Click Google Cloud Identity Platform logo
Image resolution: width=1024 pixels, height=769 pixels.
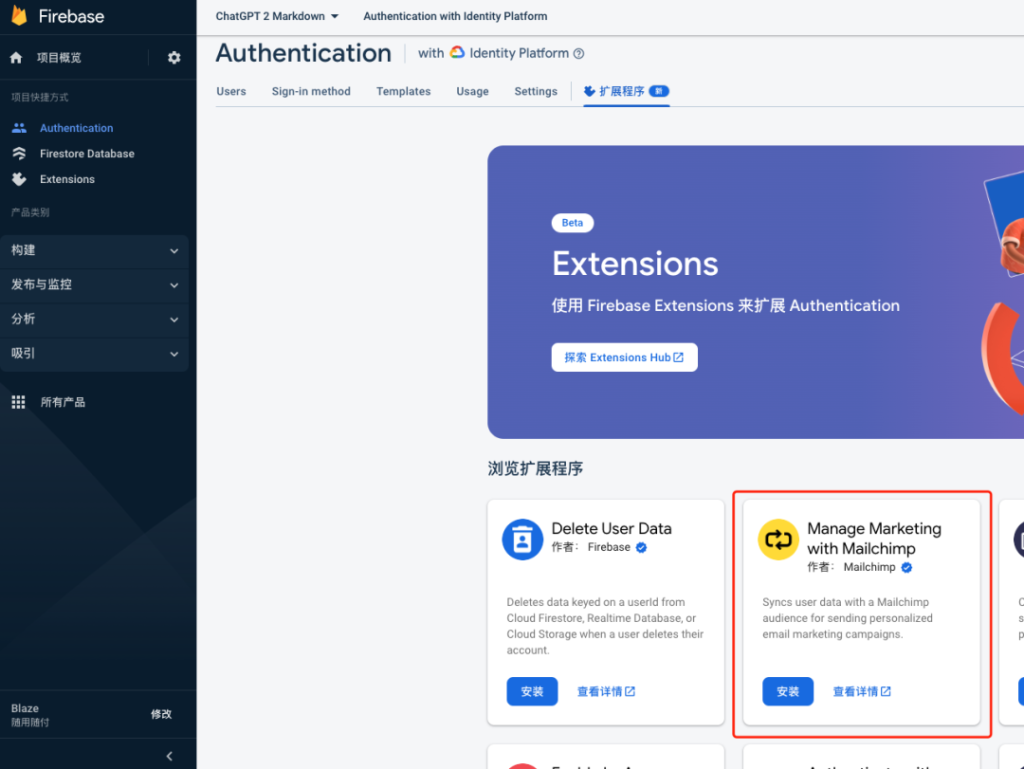pos(457,52)
